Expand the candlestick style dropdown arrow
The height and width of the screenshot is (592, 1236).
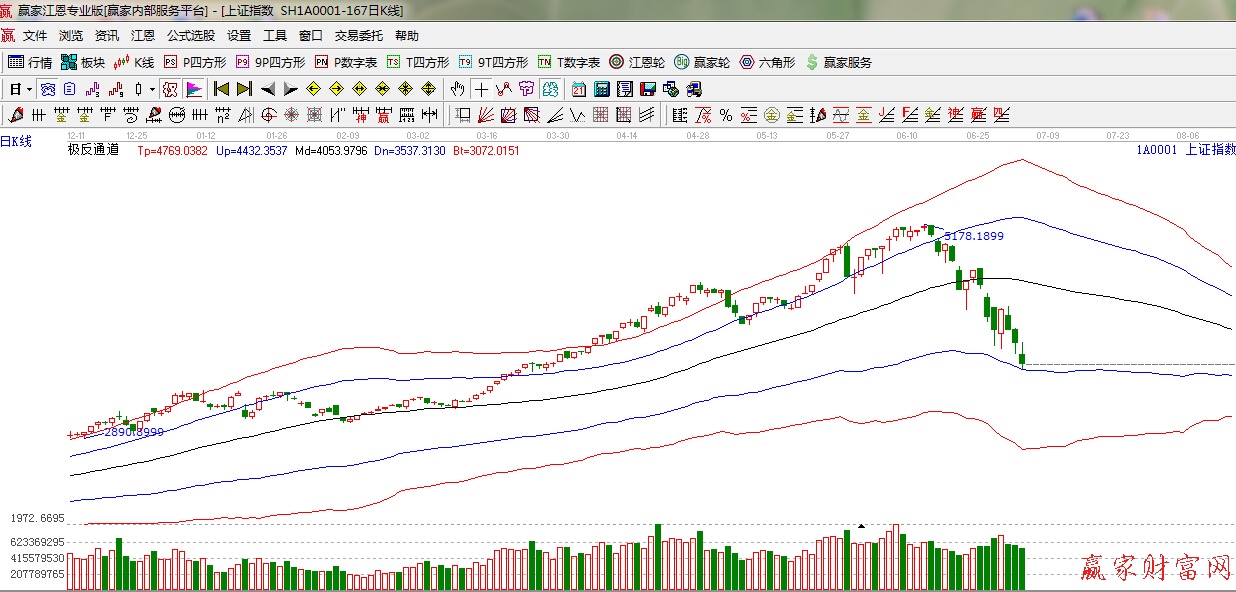tap(152, 89)
